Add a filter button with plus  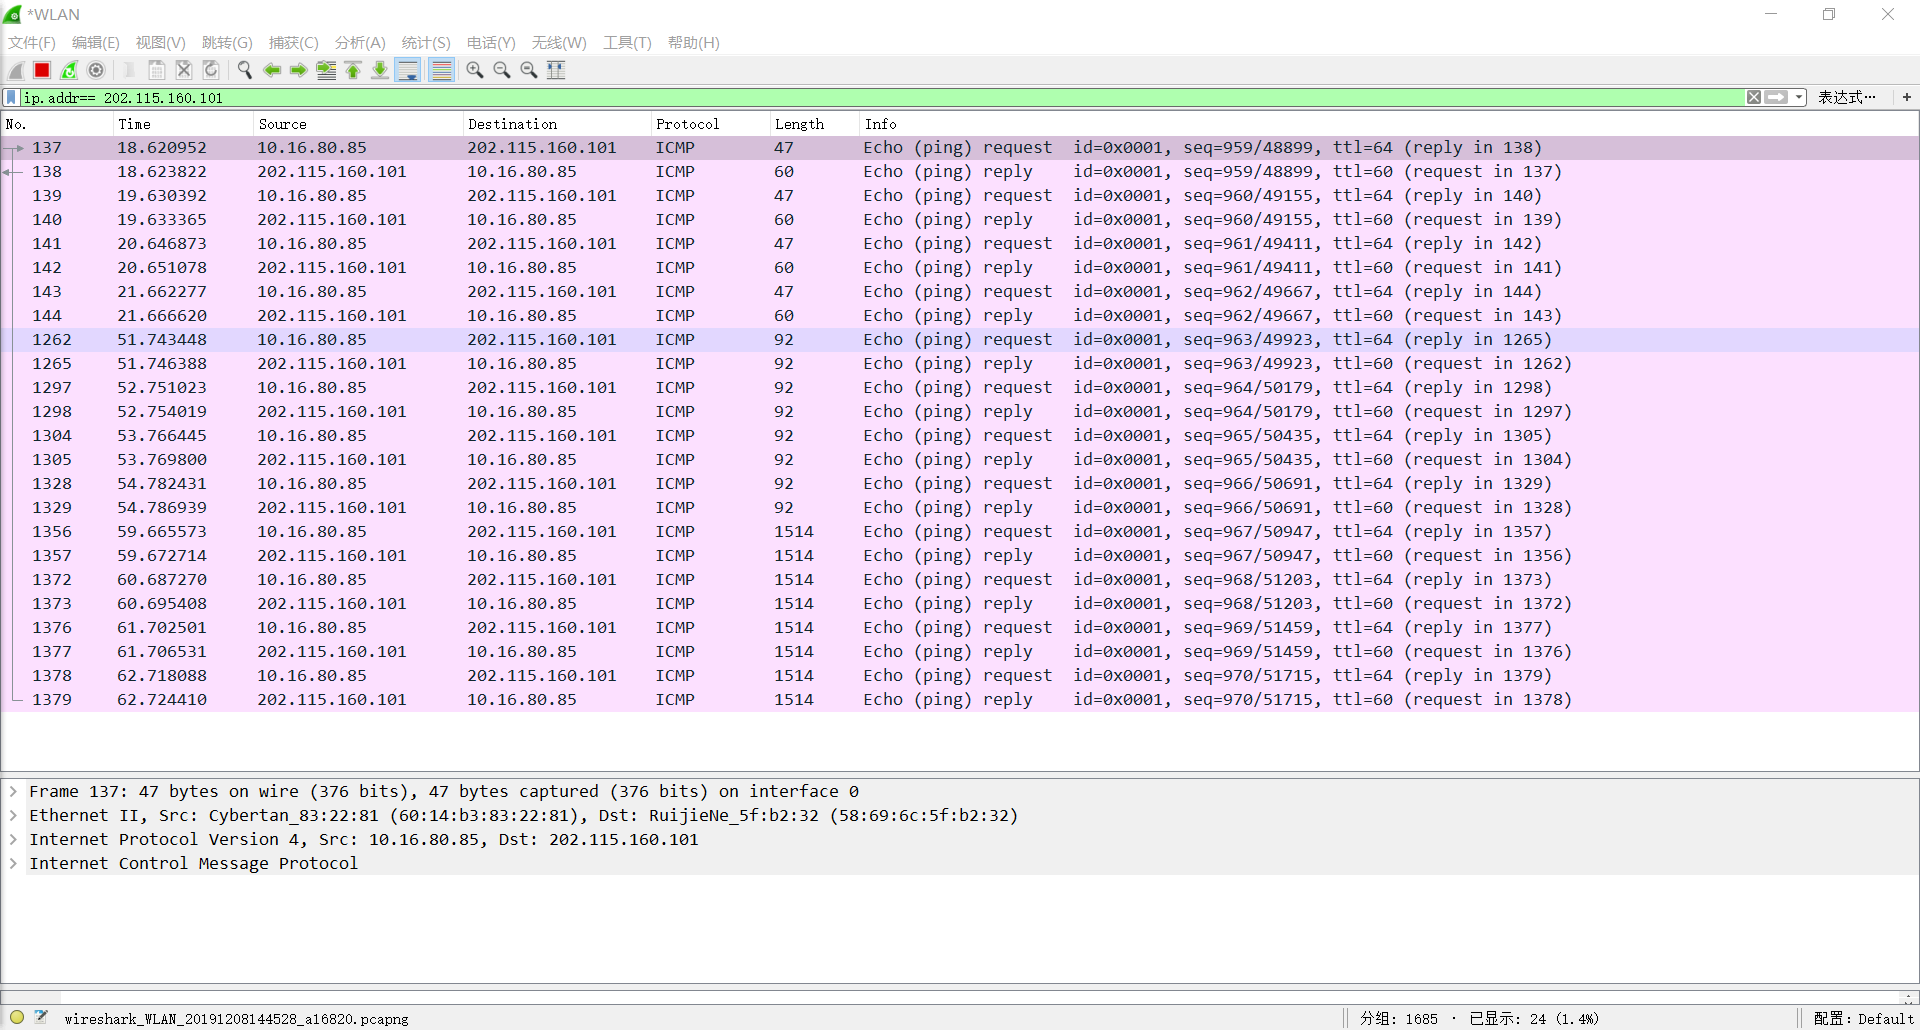[1907, 97]
